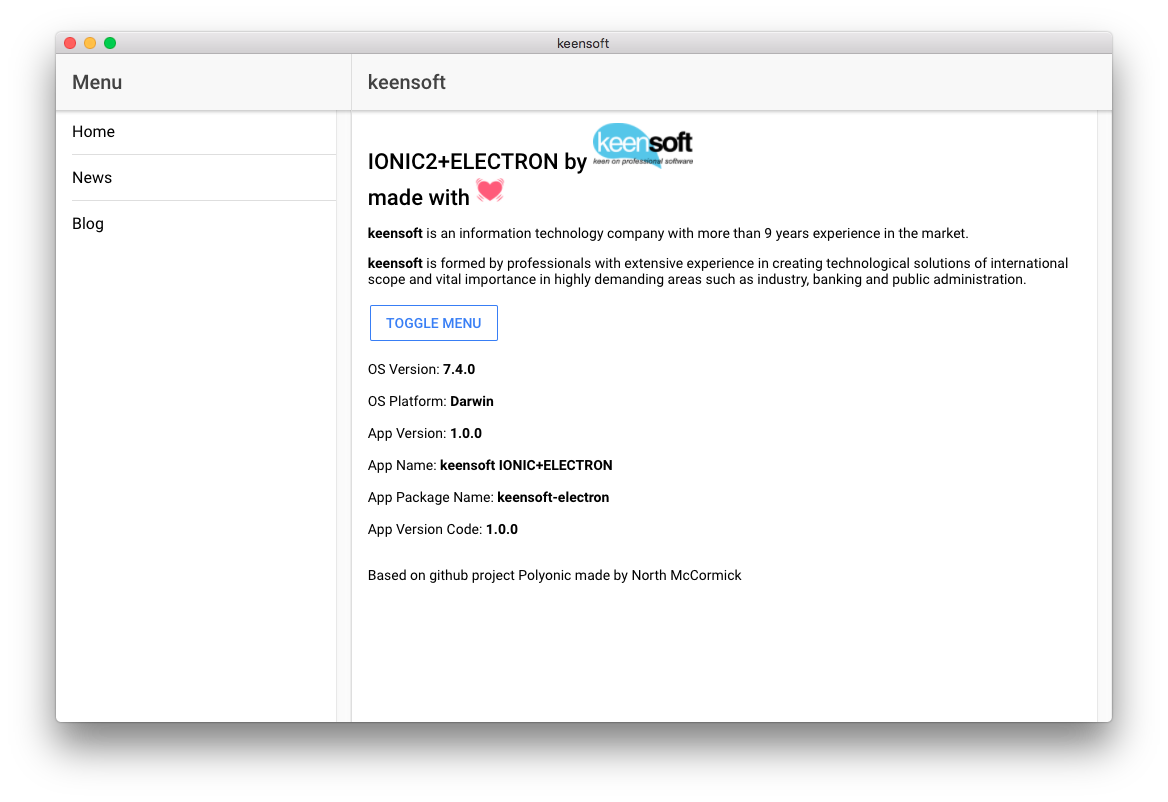Viewport: 1168px width, 802px height.
Task: Click the OS Version 7.4.0 line
Action: pos(422,369)
